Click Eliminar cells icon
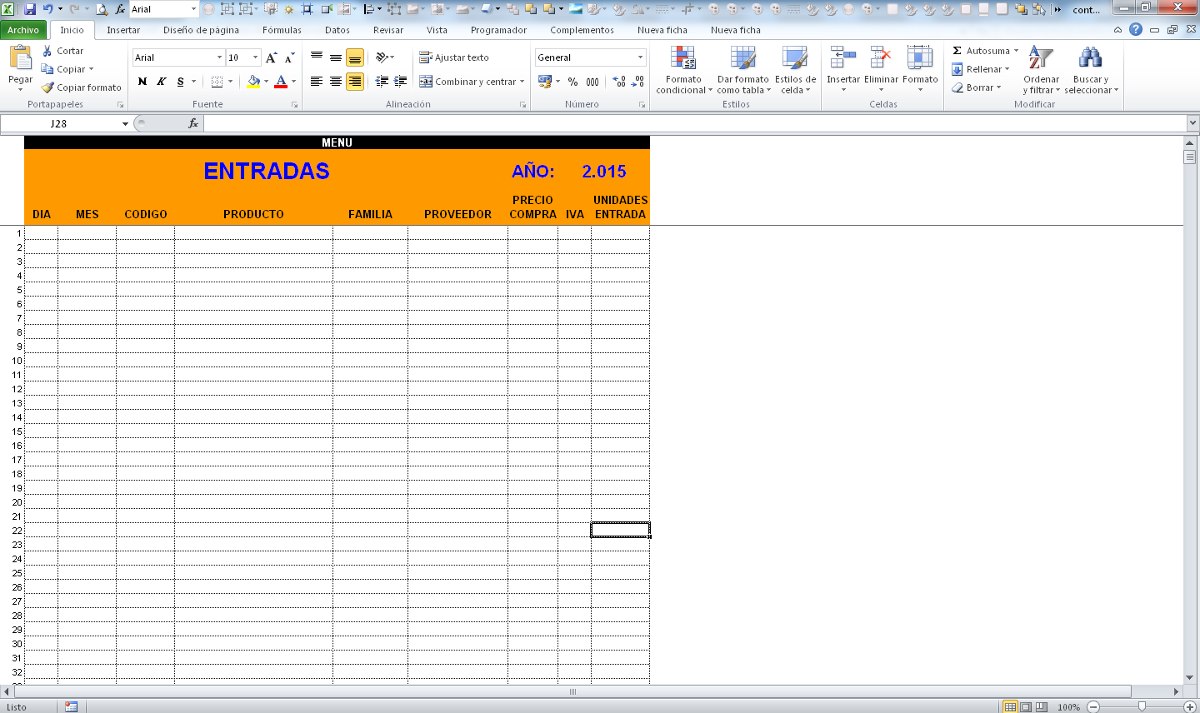The width and height of the screenshot is (1200, 713). [x=881, y=57]
